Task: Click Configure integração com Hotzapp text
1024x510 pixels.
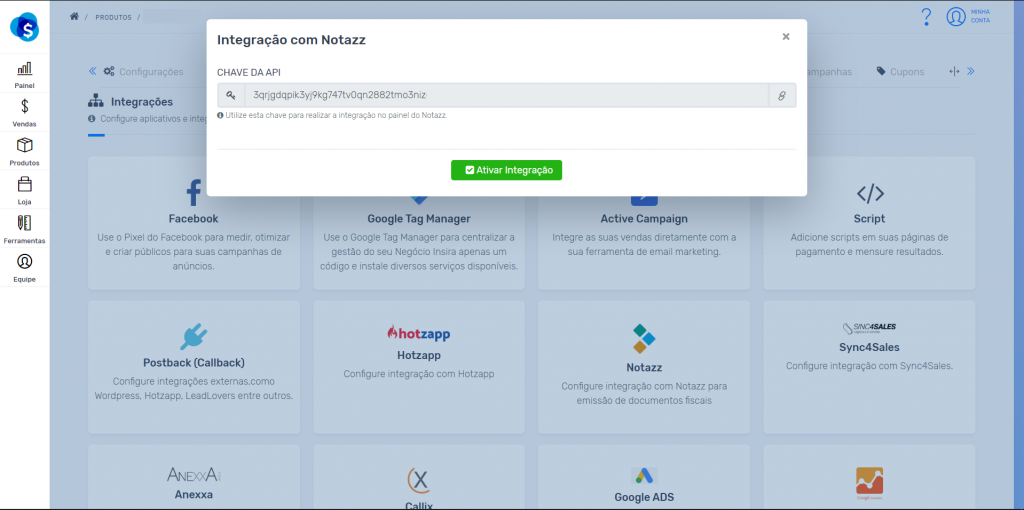Action: click(x=419, y=374)
